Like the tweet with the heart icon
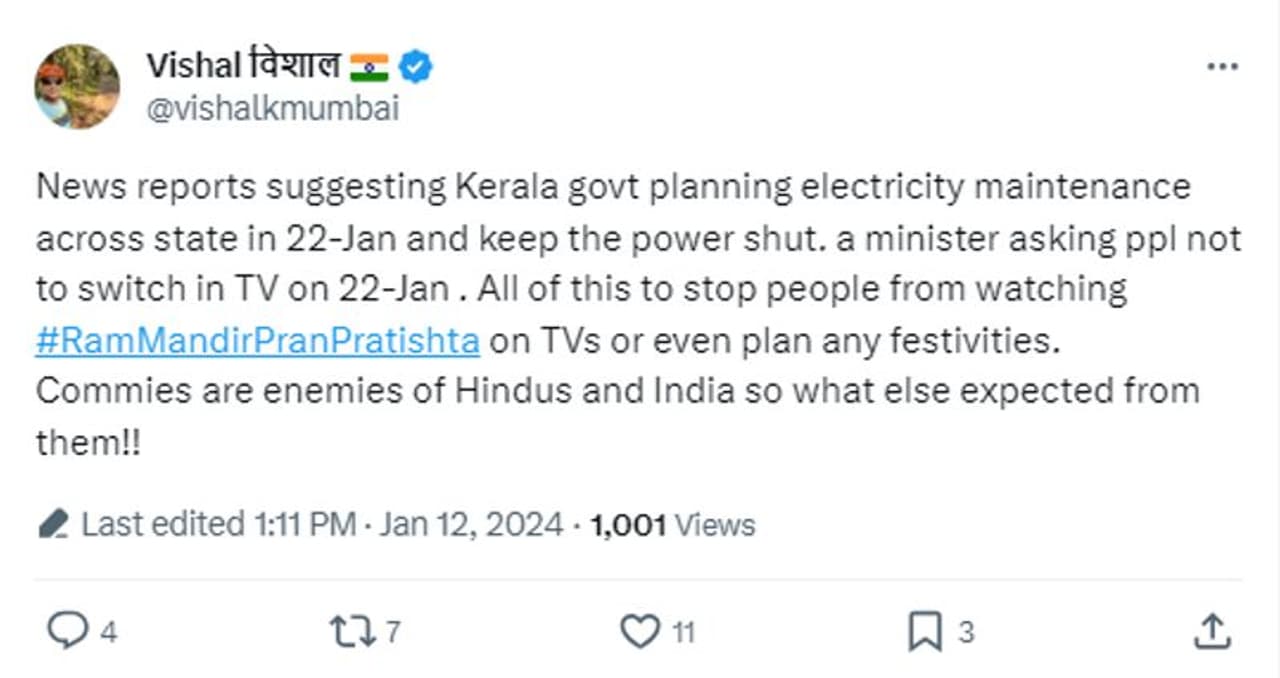 pos(640,631)
